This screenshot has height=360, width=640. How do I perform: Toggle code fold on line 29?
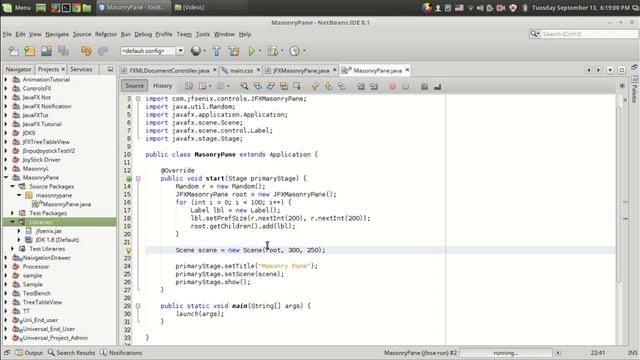pyautogui.click(x=138, y=306)
